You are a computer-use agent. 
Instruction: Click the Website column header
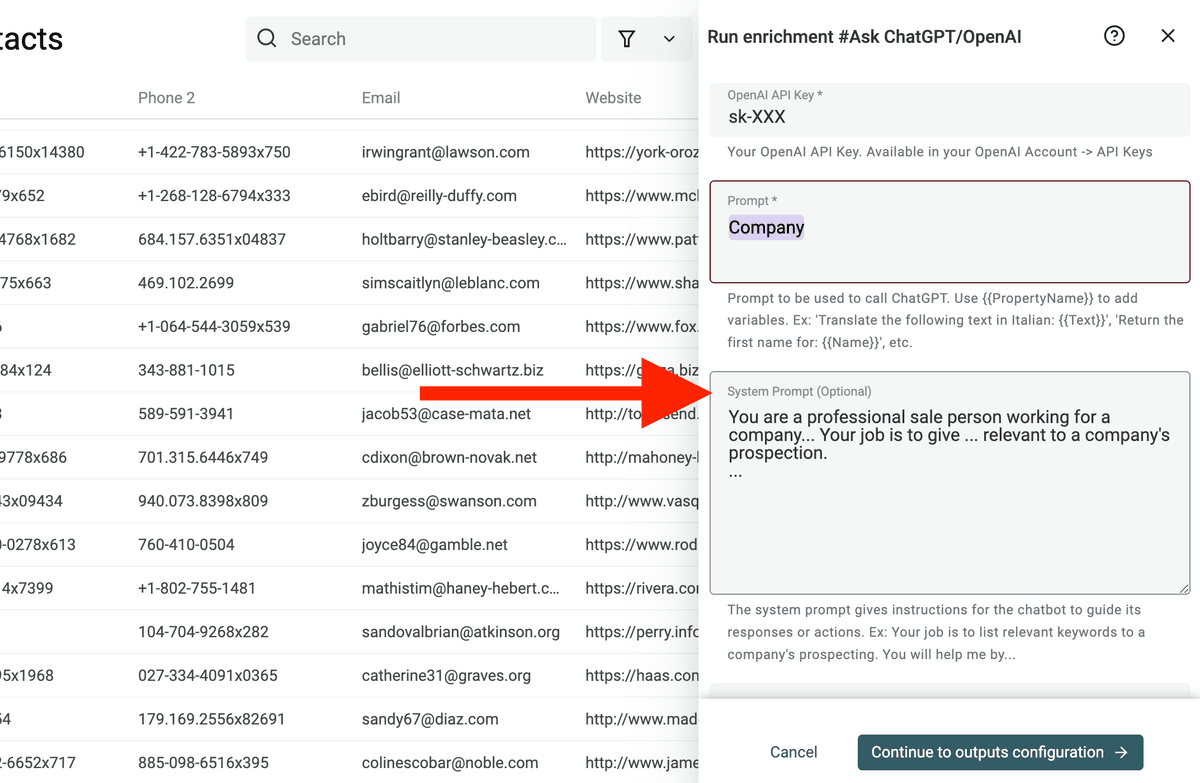coord(613,98)
